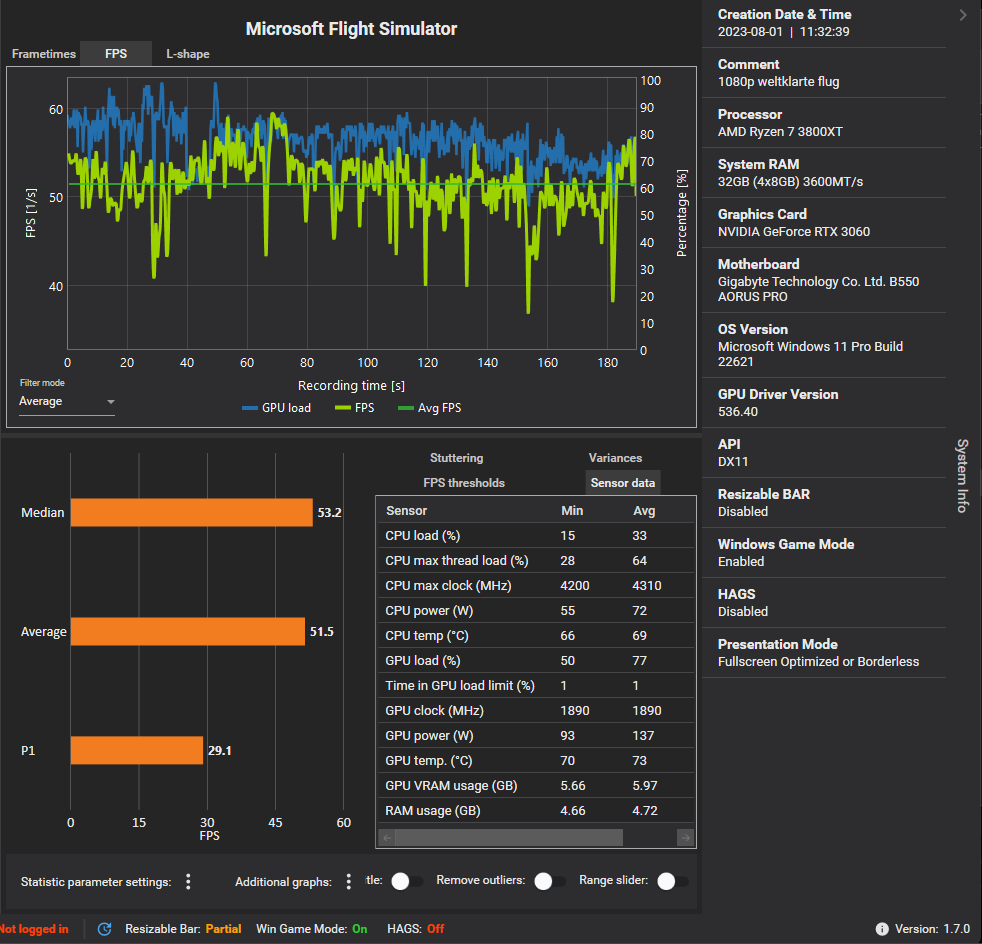This screenshot has width=982, height=944.
Task: Click the Sensor column header
Action: pos(406,511)
